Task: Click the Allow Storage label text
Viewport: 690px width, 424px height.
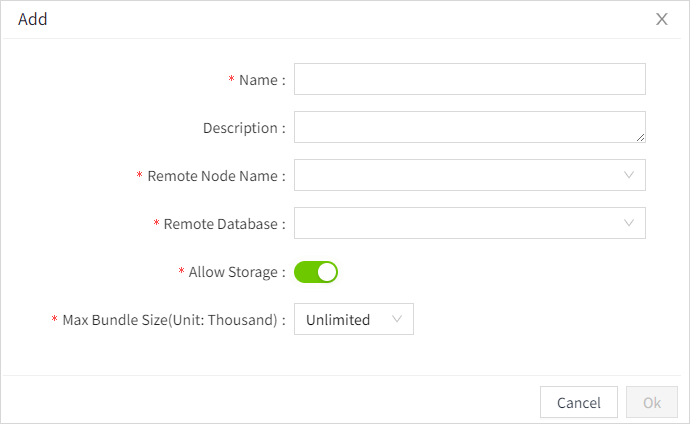Action: point(237,272)
